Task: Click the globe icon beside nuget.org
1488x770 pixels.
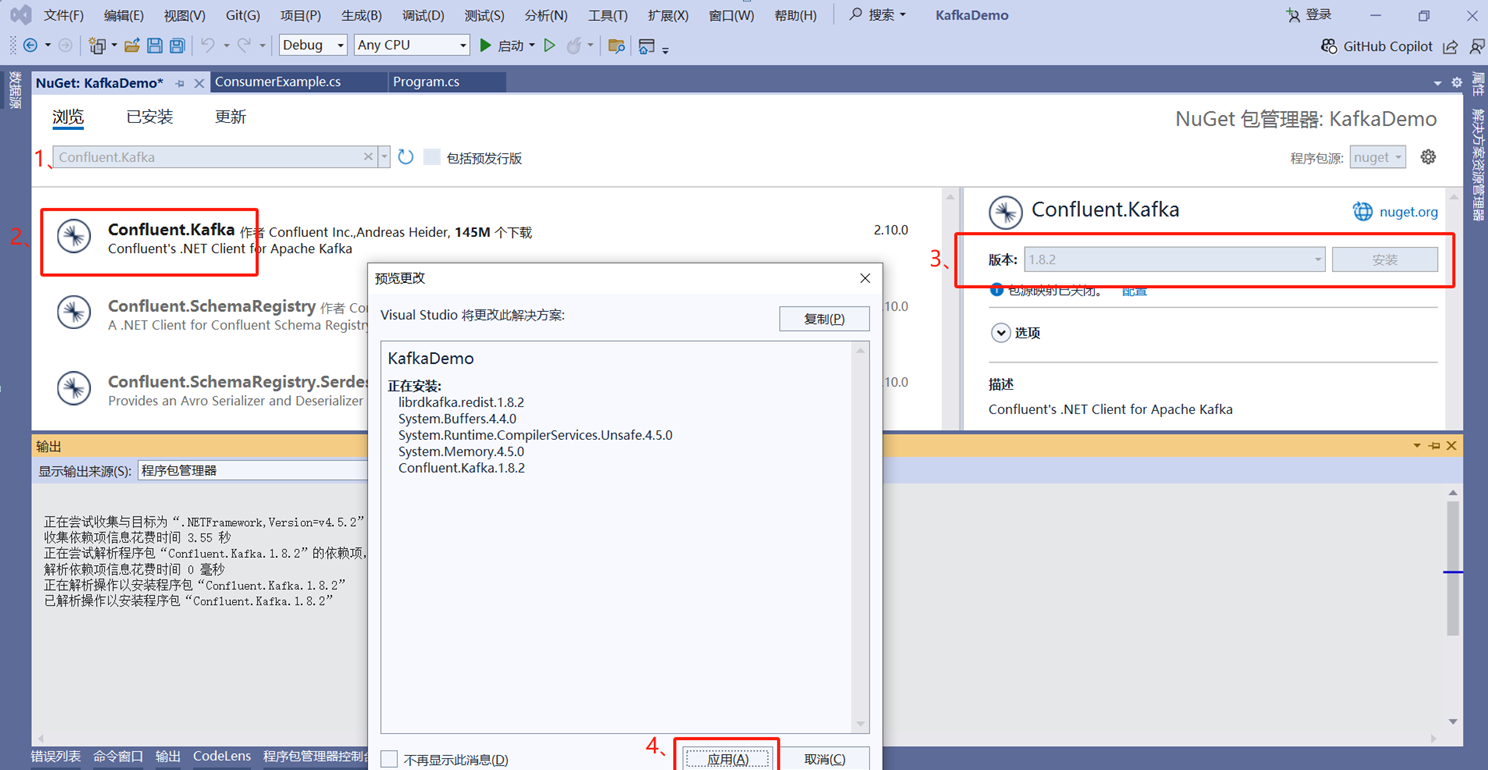Action: (1362, 212)
